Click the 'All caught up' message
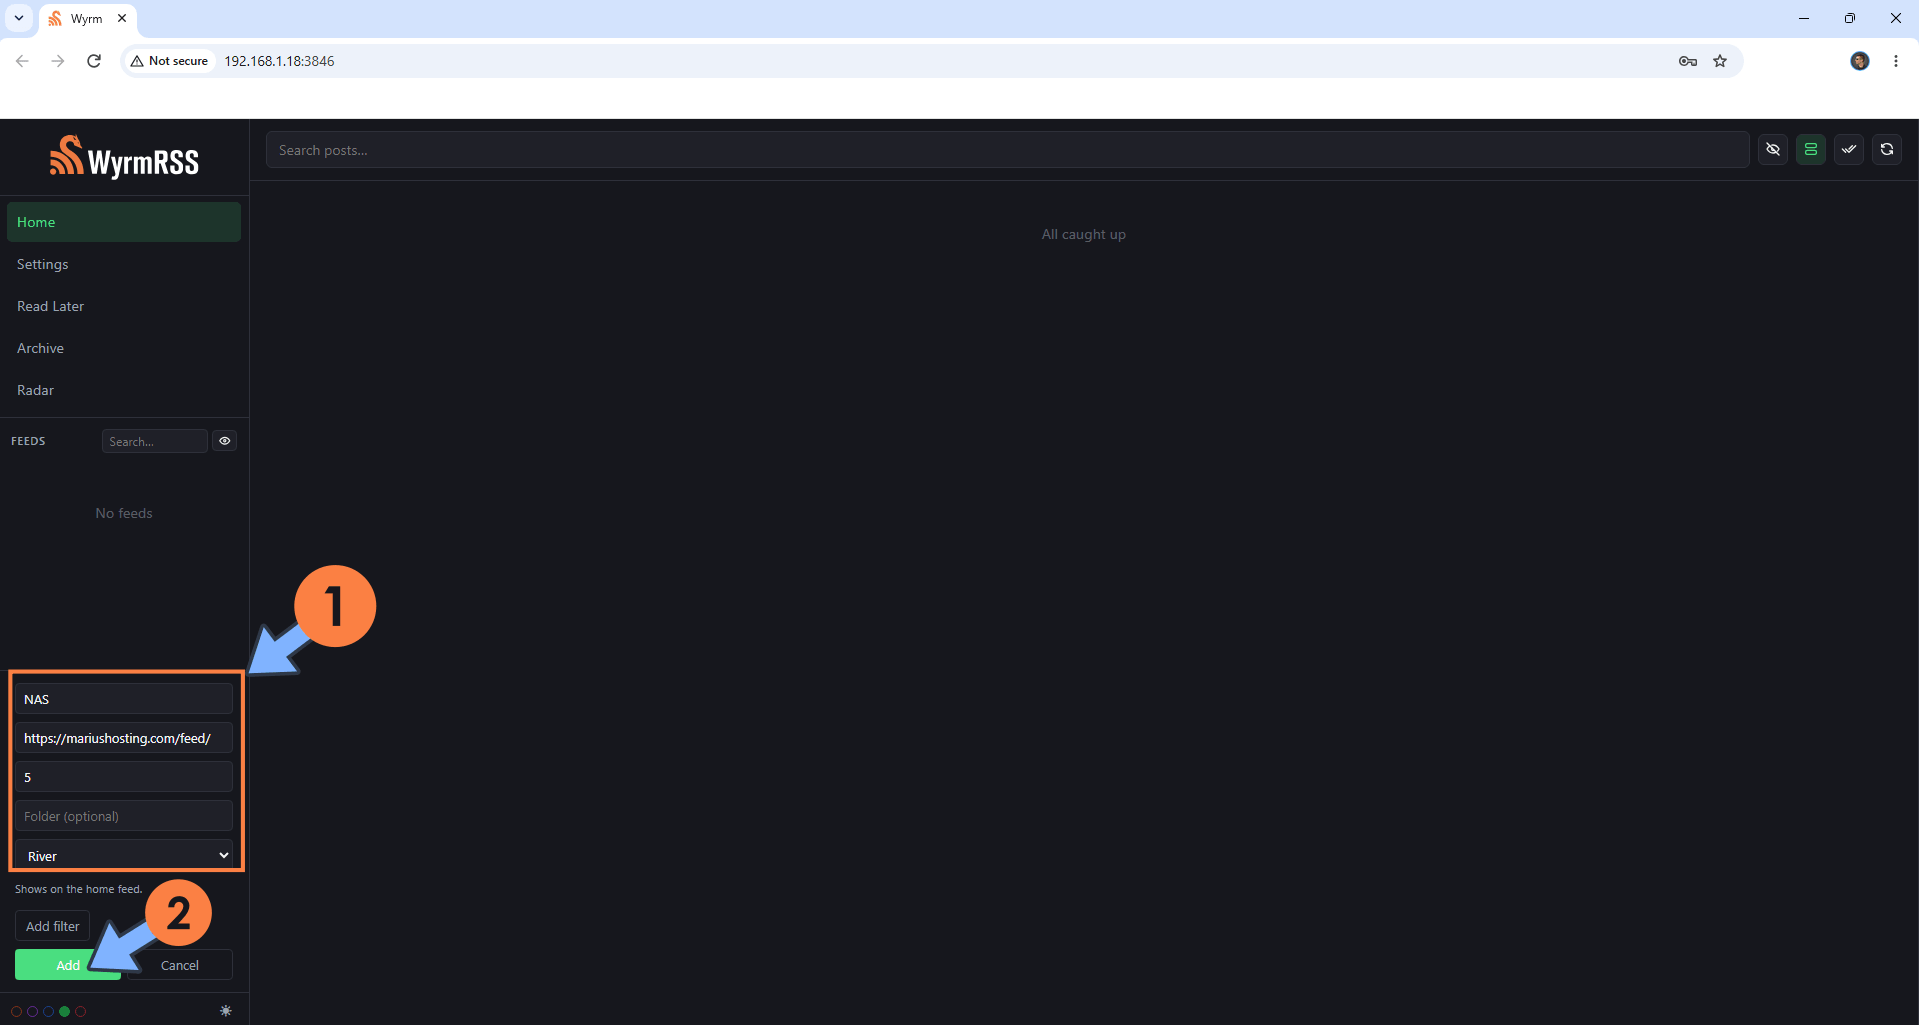 [x=1084, y=234]
